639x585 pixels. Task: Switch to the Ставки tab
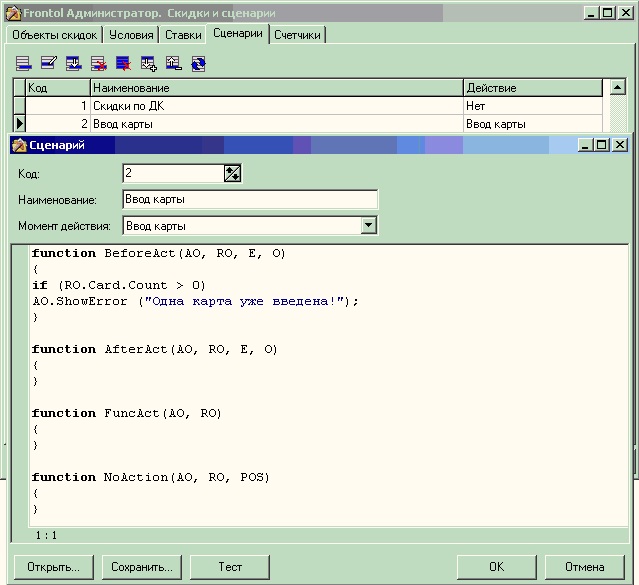[183, 35]
